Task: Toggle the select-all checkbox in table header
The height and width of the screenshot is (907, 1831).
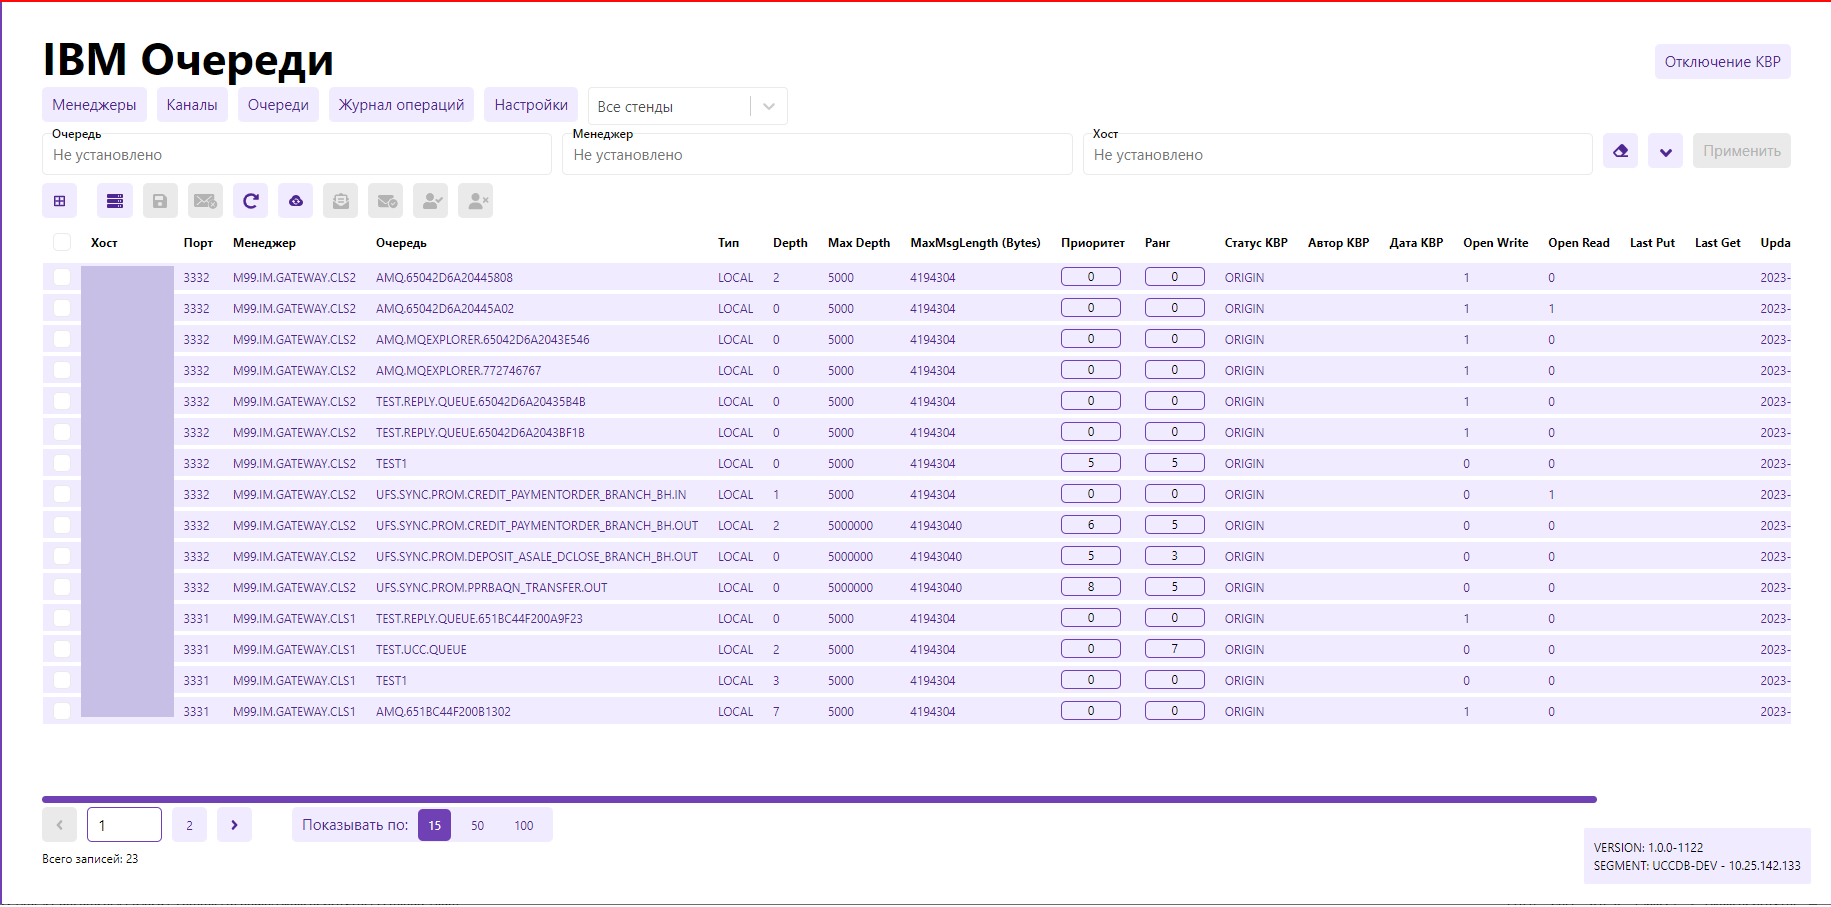Action: (62, 242)
